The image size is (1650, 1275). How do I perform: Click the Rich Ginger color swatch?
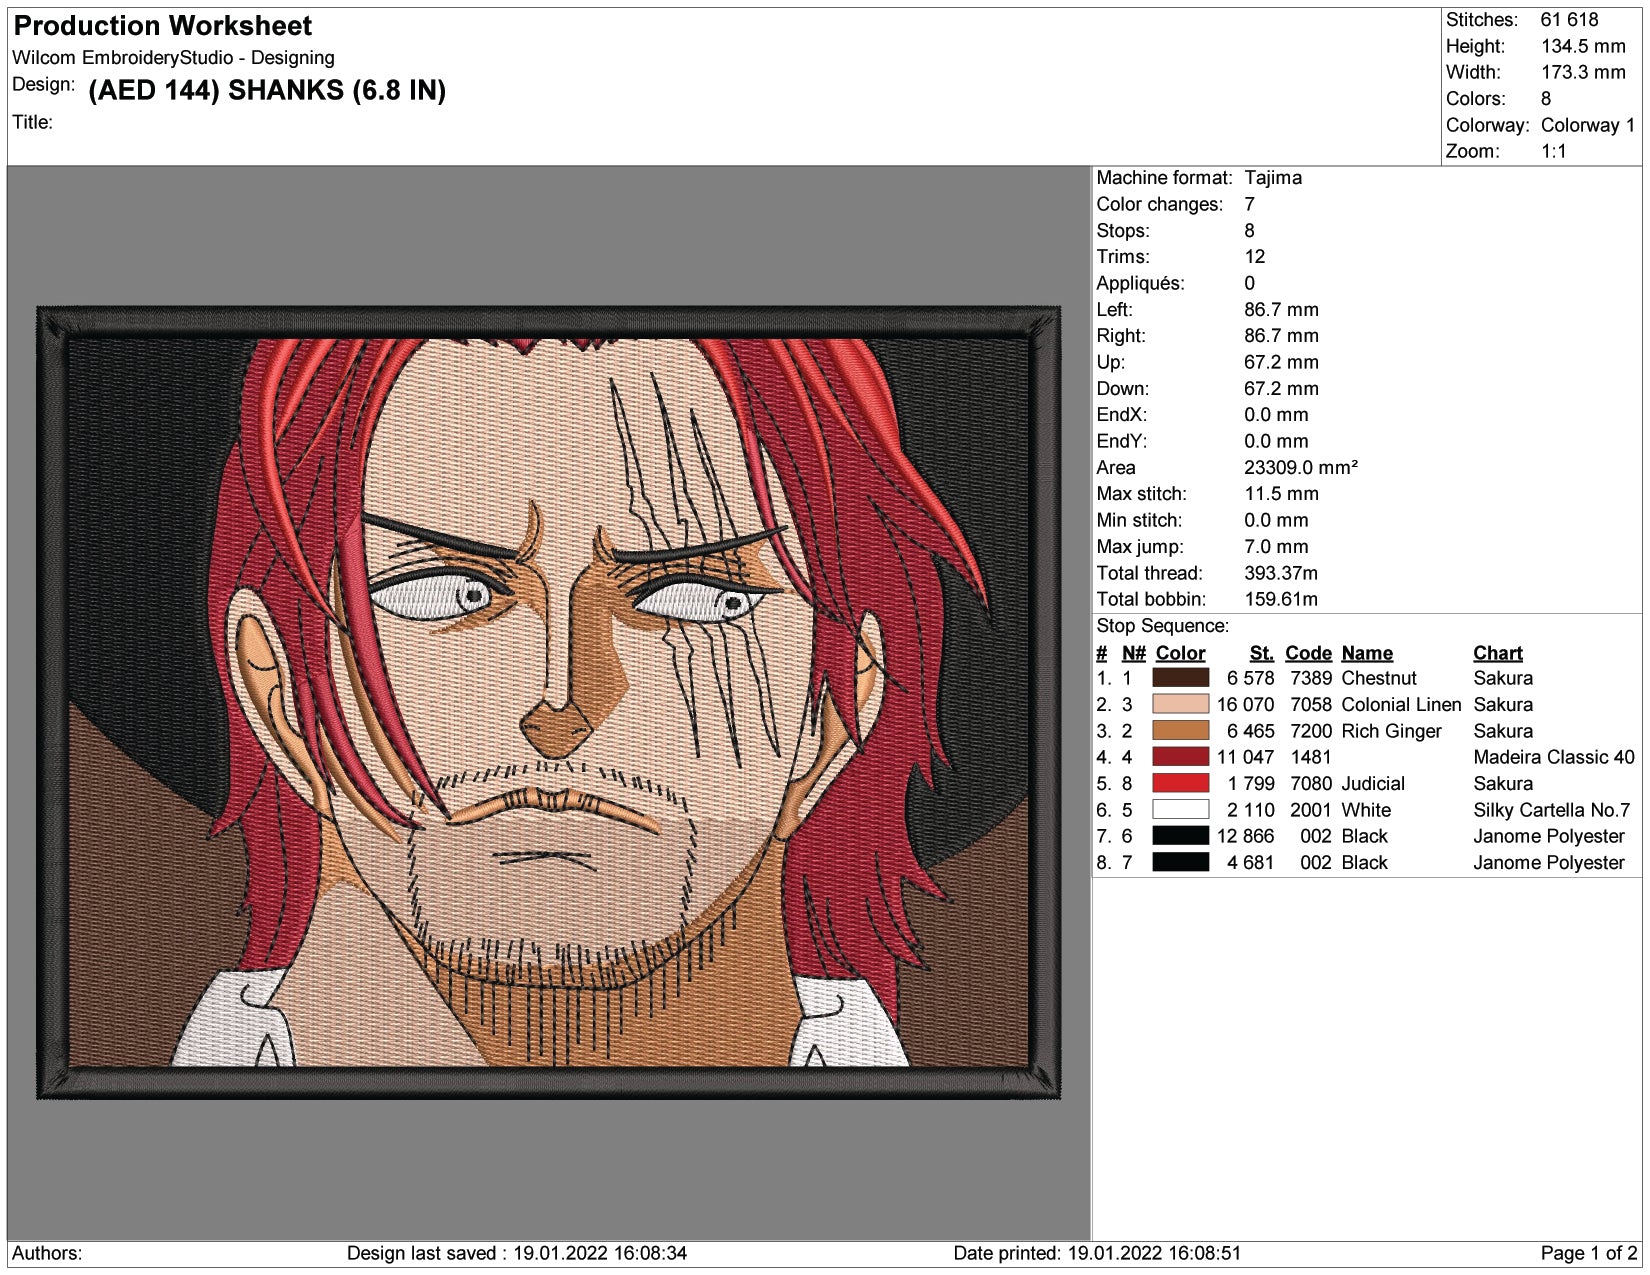(x=1180, y=731)
